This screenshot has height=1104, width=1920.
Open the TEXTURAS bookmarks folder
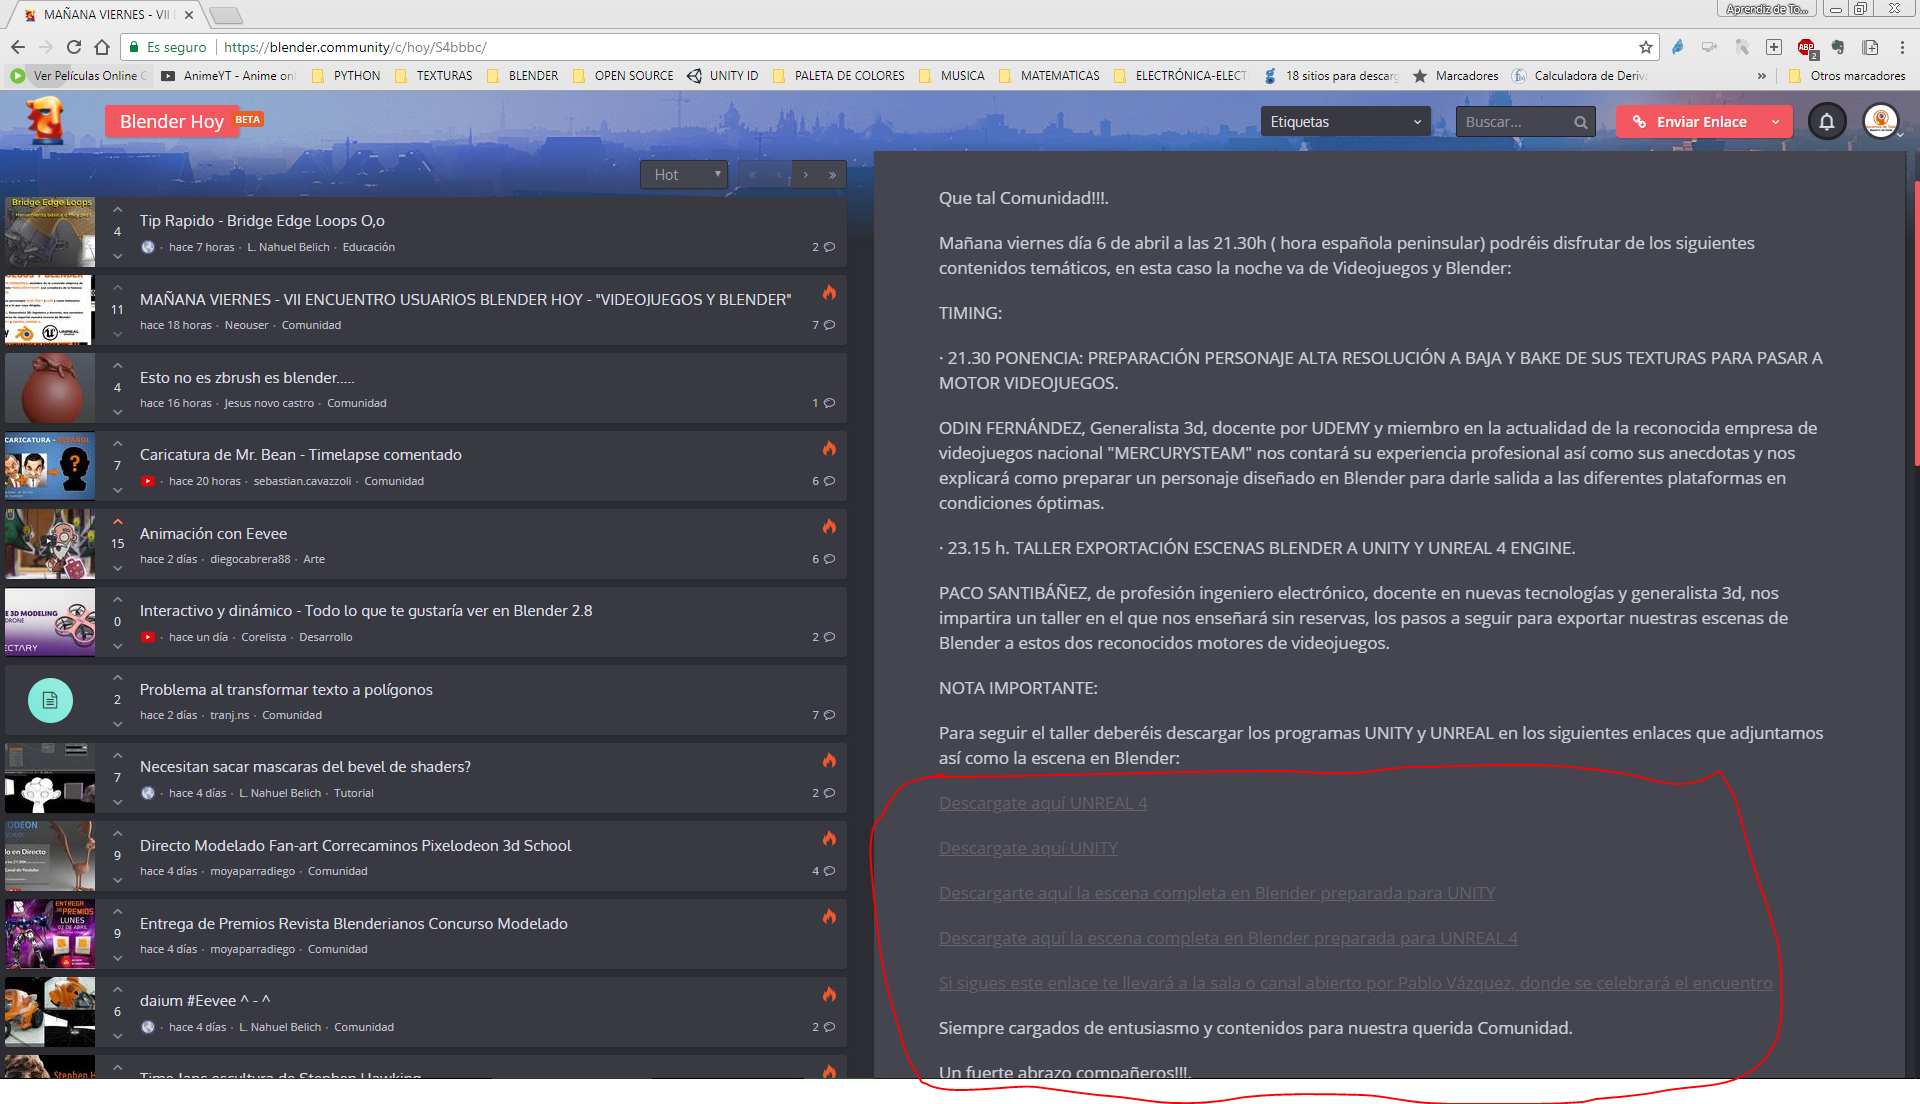coord(433,76)
